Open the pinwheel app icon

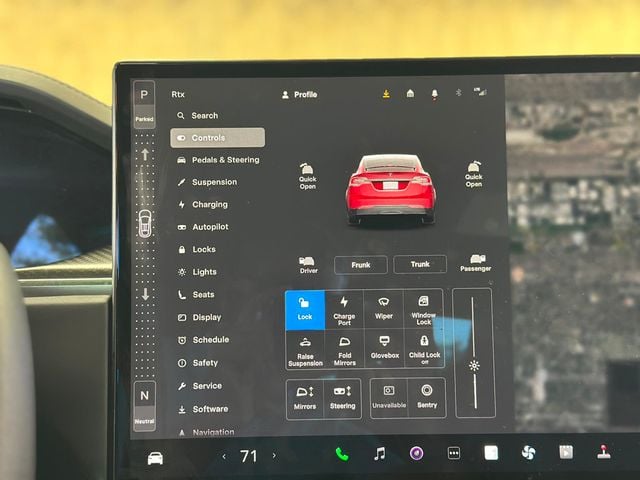[x=529, y=452]
